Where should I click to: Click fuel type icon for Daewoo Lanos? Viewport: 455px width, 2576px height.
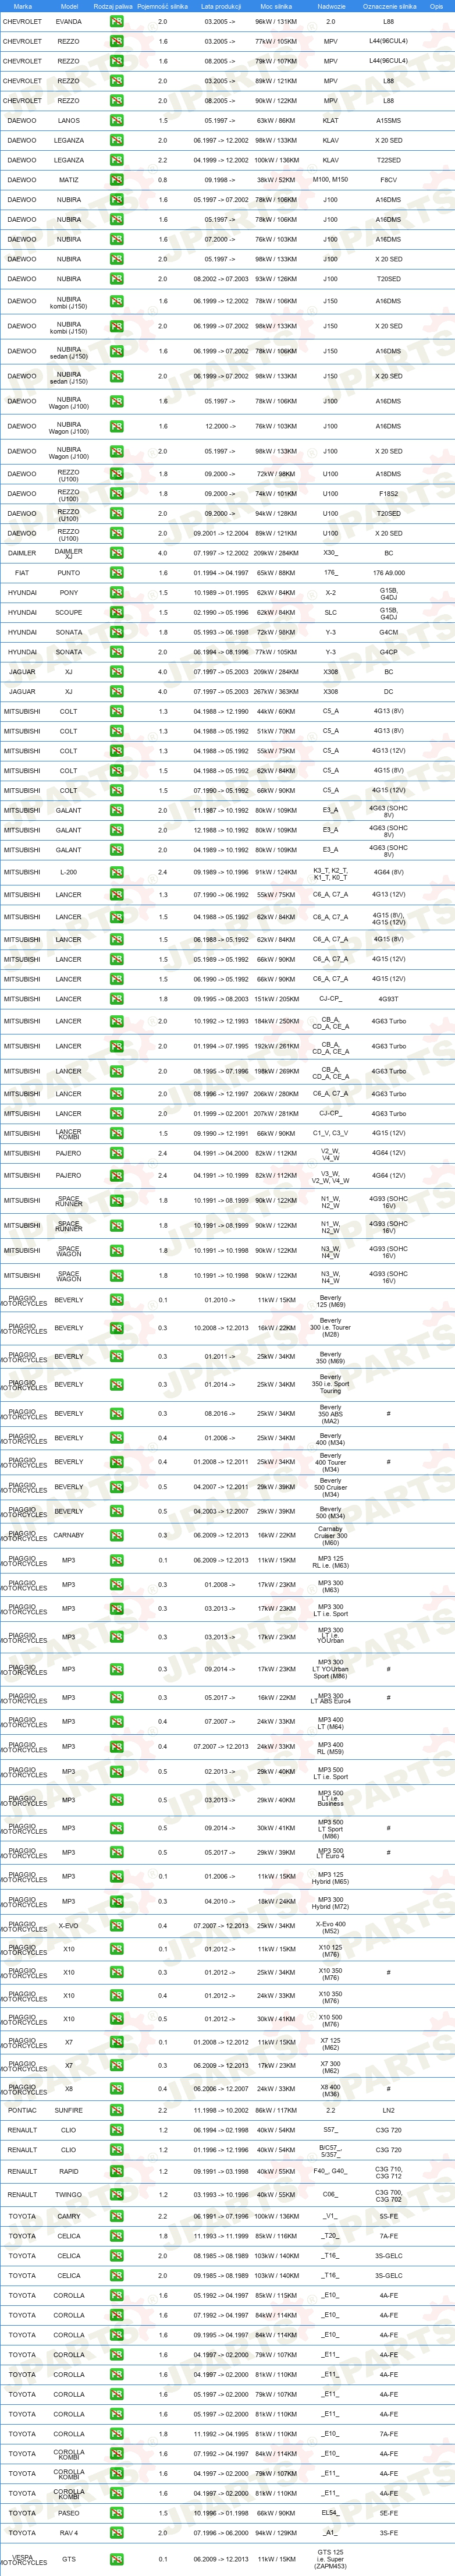click(116, 120)
